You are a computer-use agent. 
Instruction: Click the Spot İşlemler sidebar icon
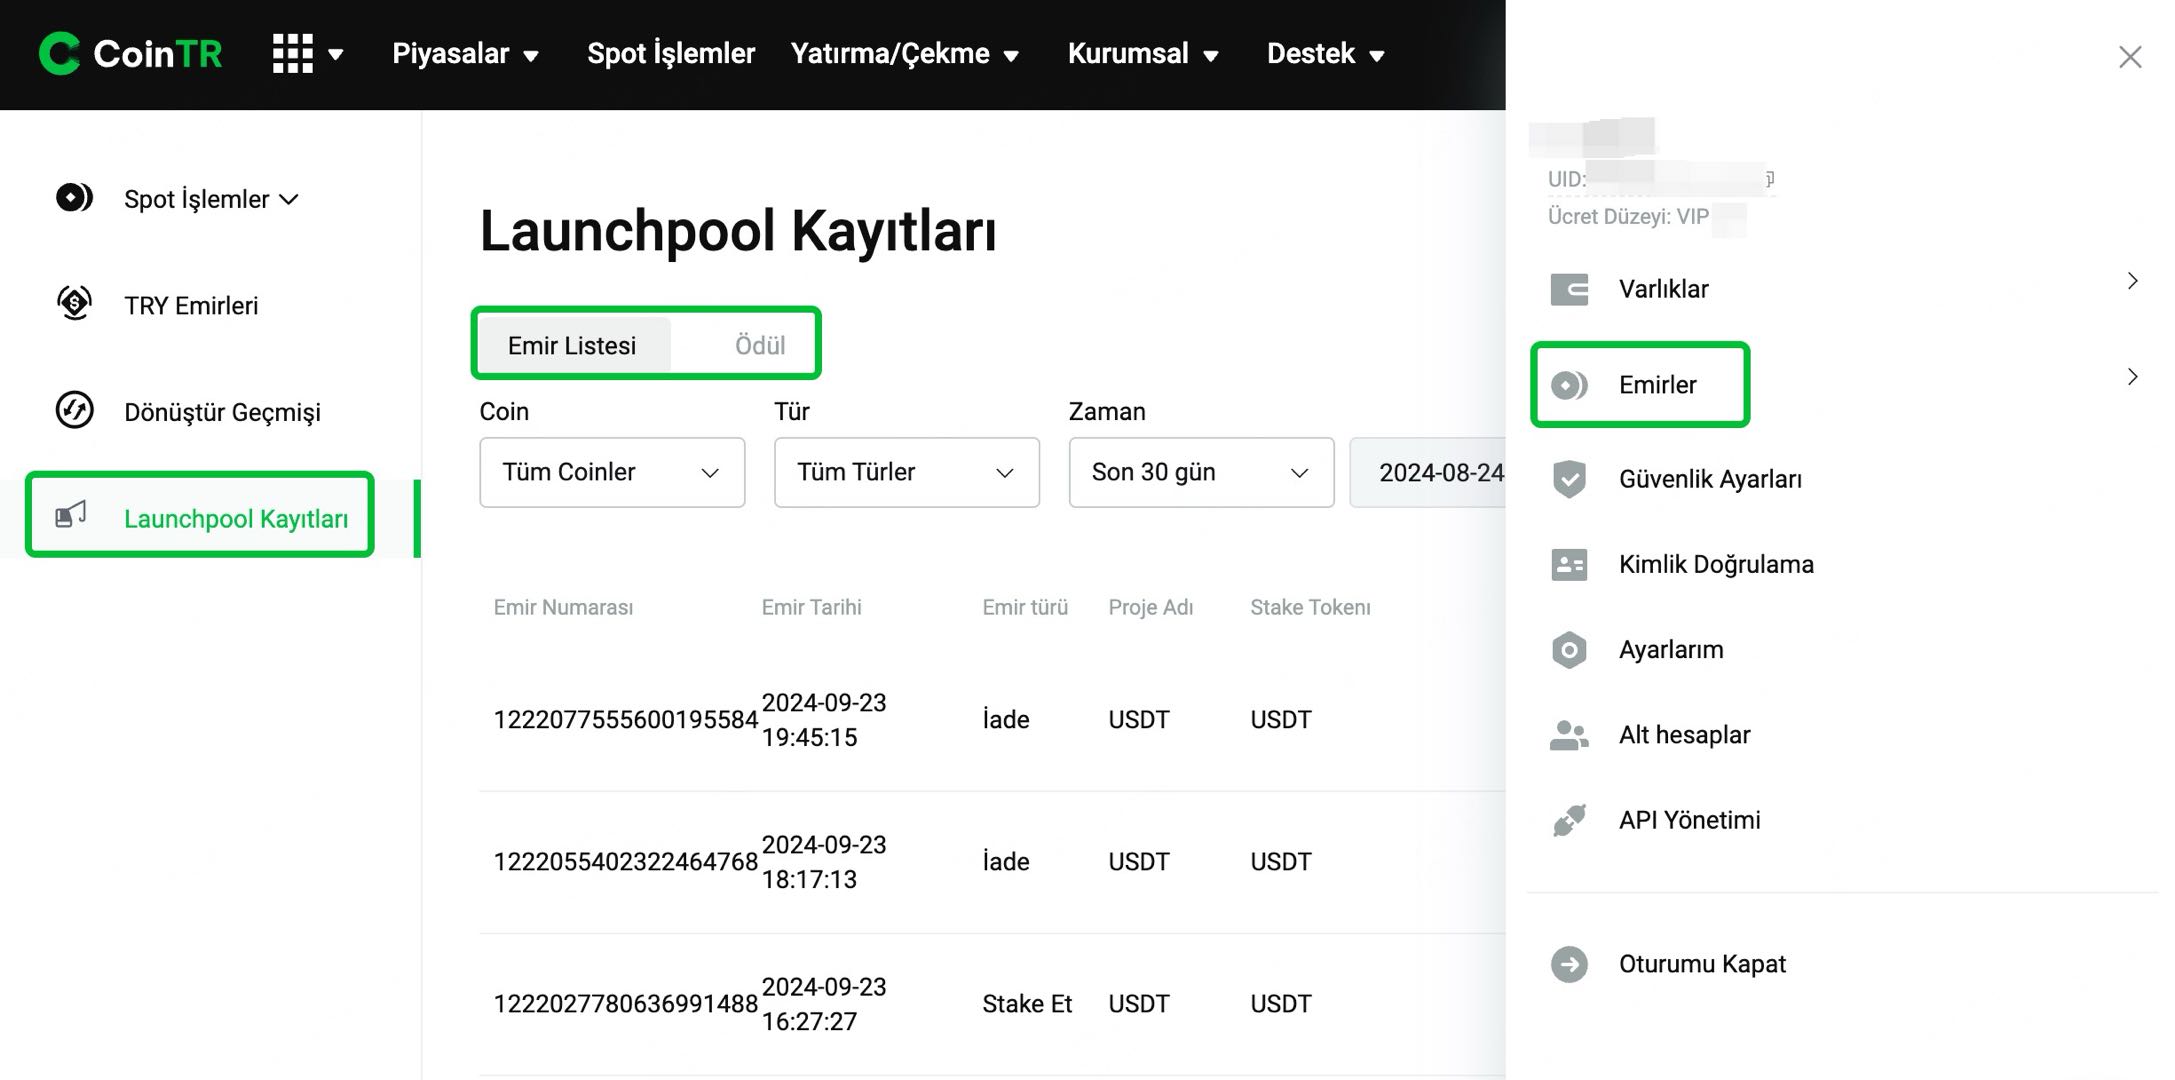[x=74, y=198]
